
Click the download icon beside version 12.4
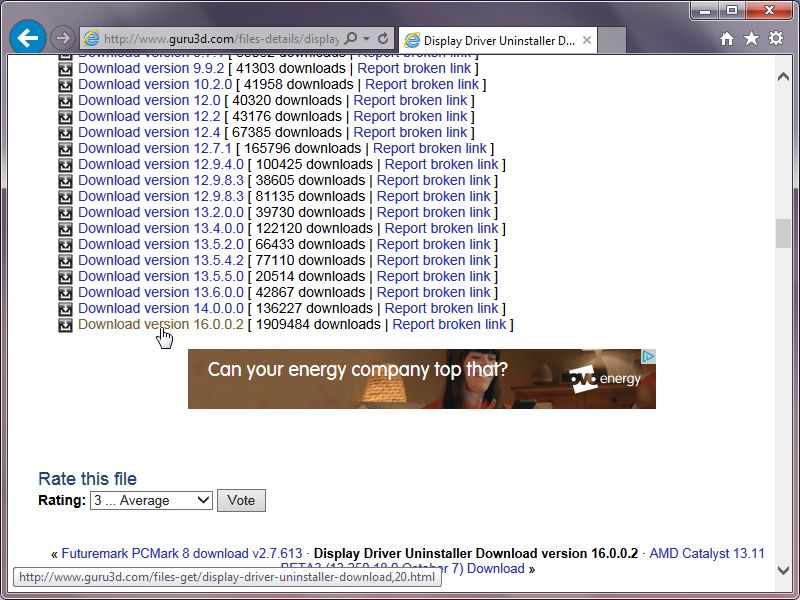coord(65,133)
